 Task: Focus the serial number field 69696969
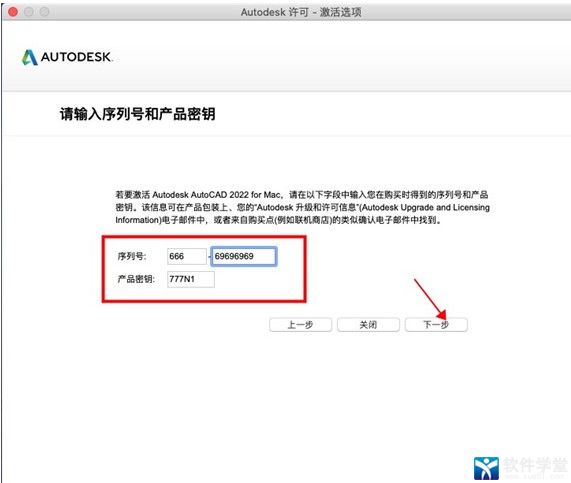click(x=244, y=256)
